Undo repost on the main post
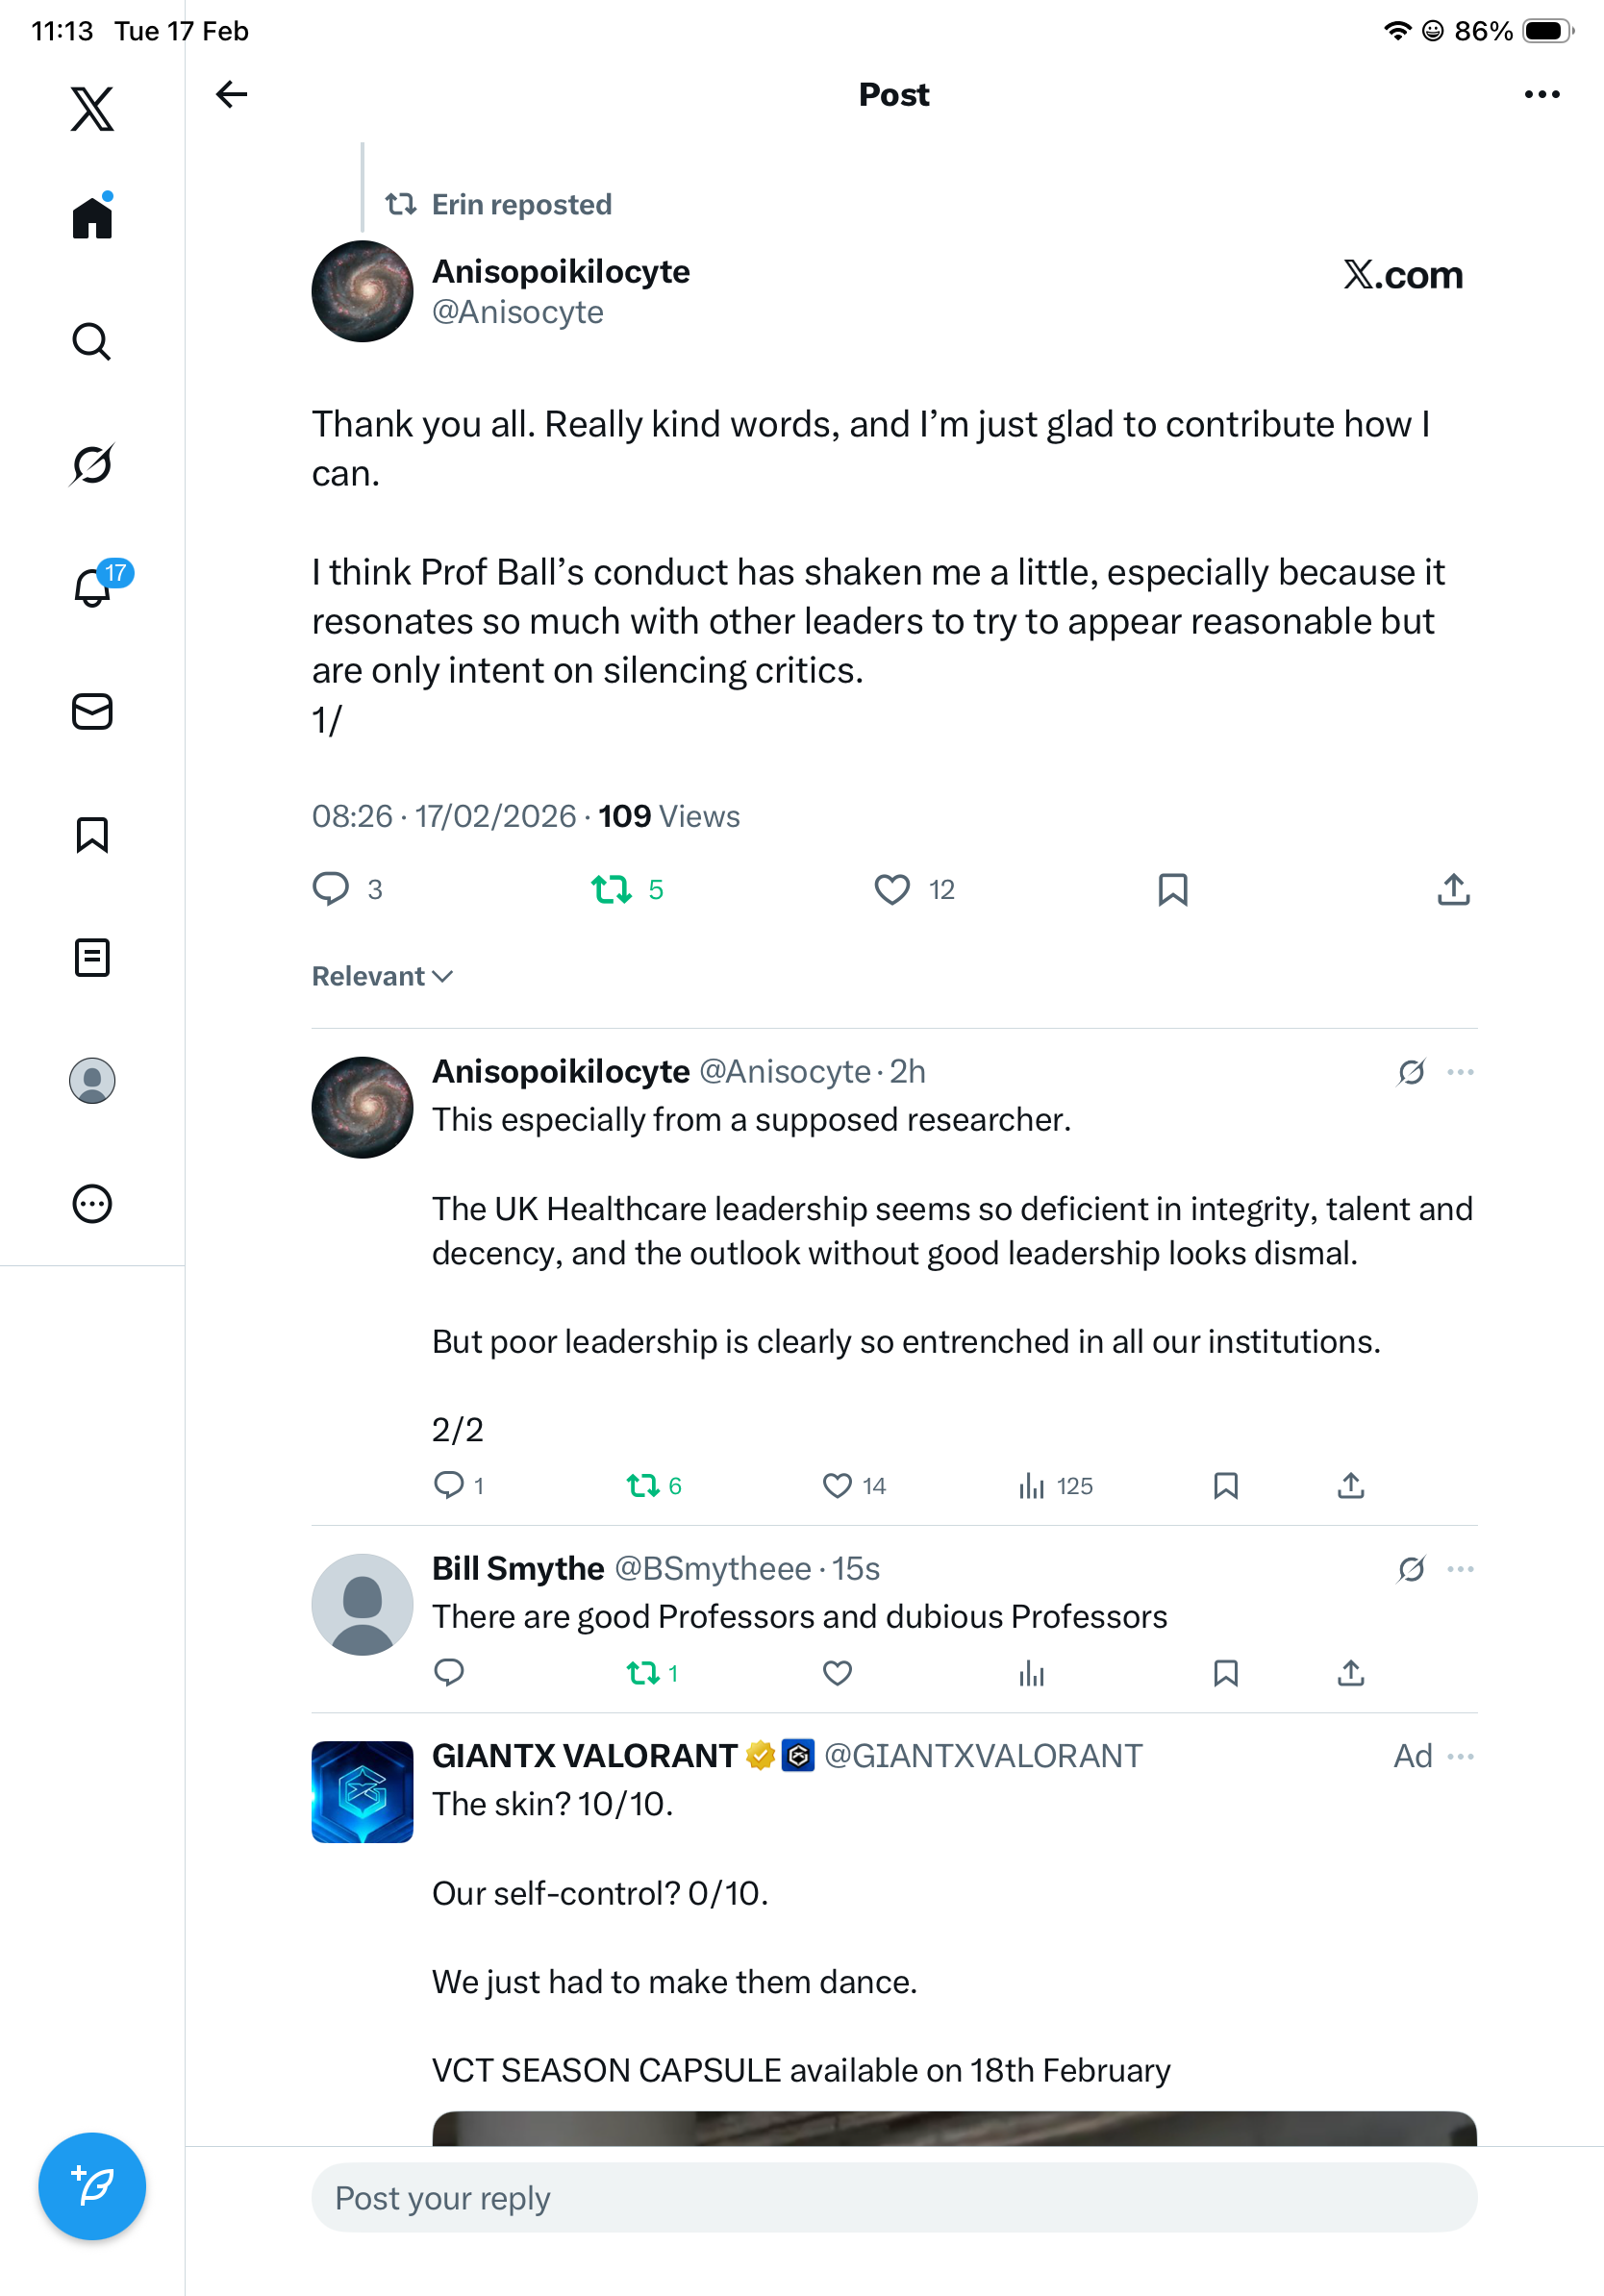This screenshot has height=2296, width=1604. click(x=611, y=889)
